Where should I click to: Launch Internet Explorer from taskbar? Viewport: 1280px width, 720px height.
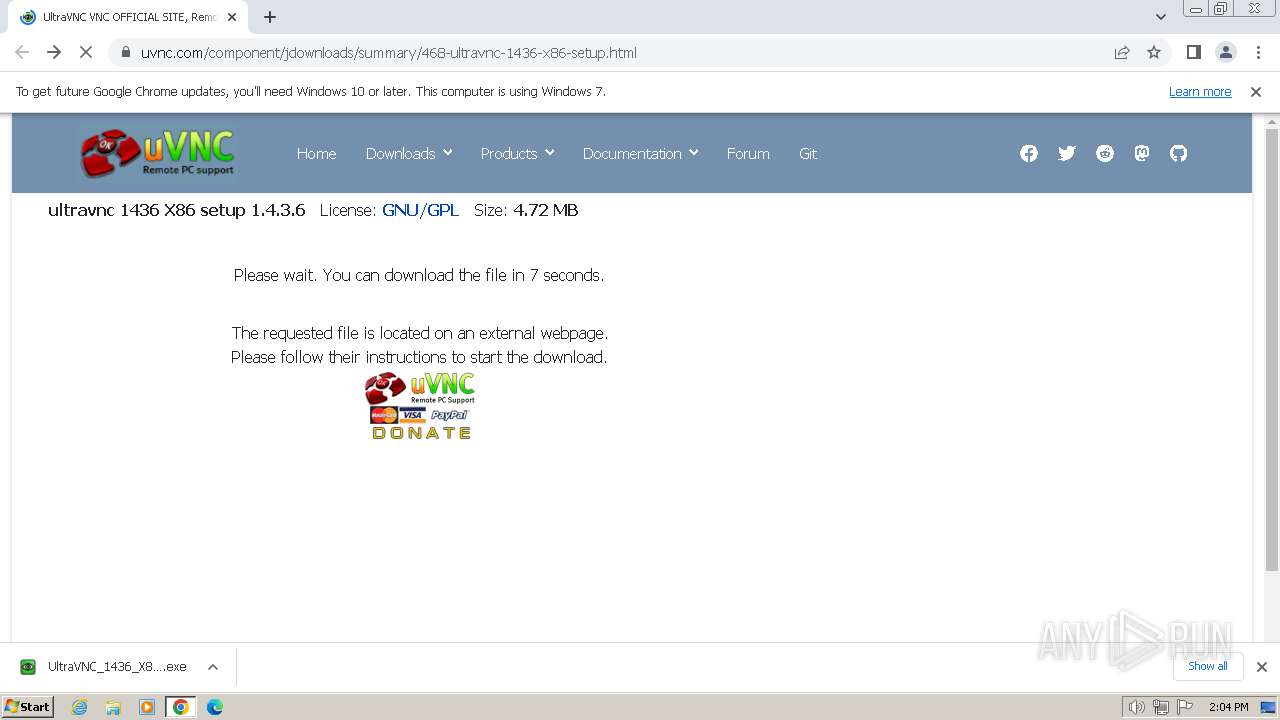click(x=80, y=706)
